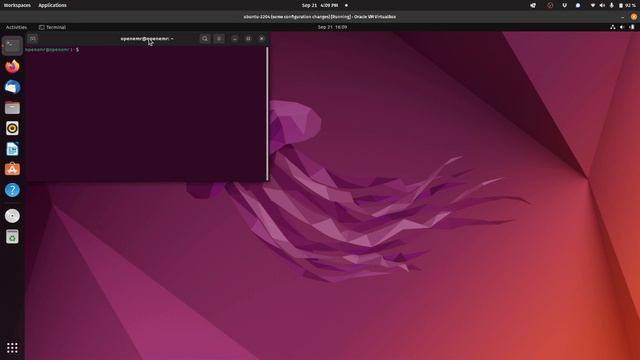
Task: Minimize the VirtualBox VM window
Action: click(622, 17)
